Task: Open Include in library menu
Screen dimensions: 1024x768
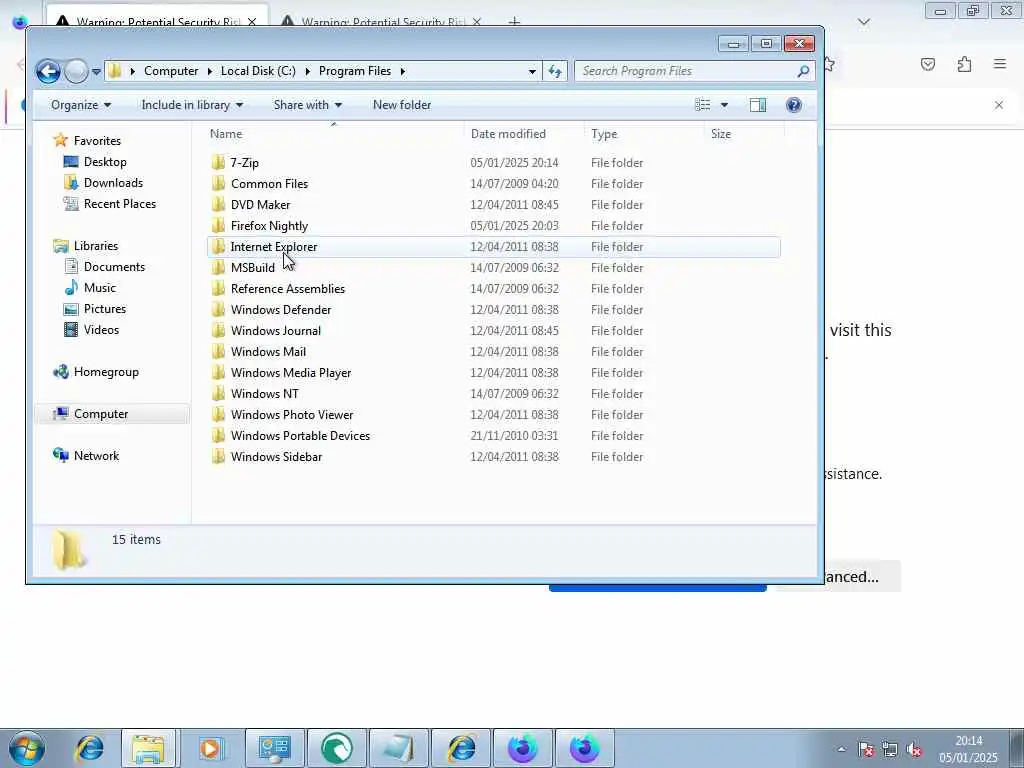Action: pyautogui.click(x=192, y=105)
